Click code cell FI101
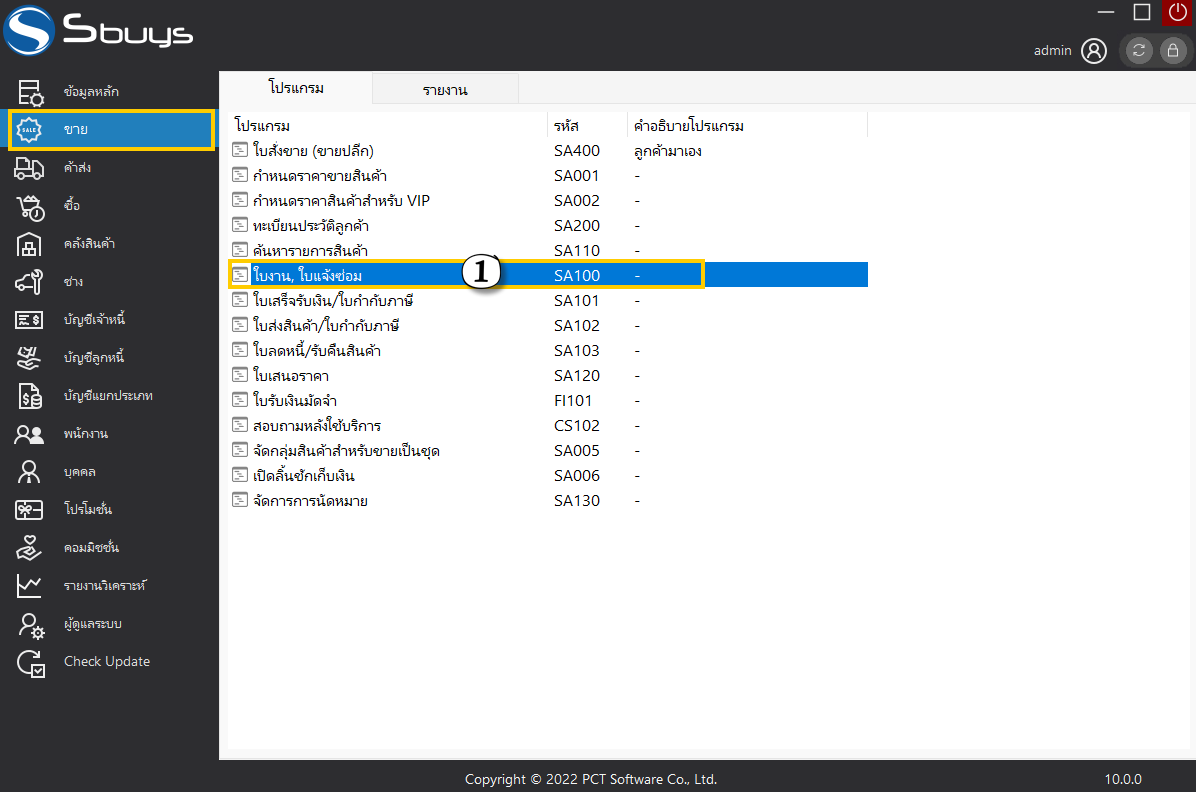Image resolution: width=1196 pixels, height=792 pixels. pyautogui.click(x=573, y=401)
